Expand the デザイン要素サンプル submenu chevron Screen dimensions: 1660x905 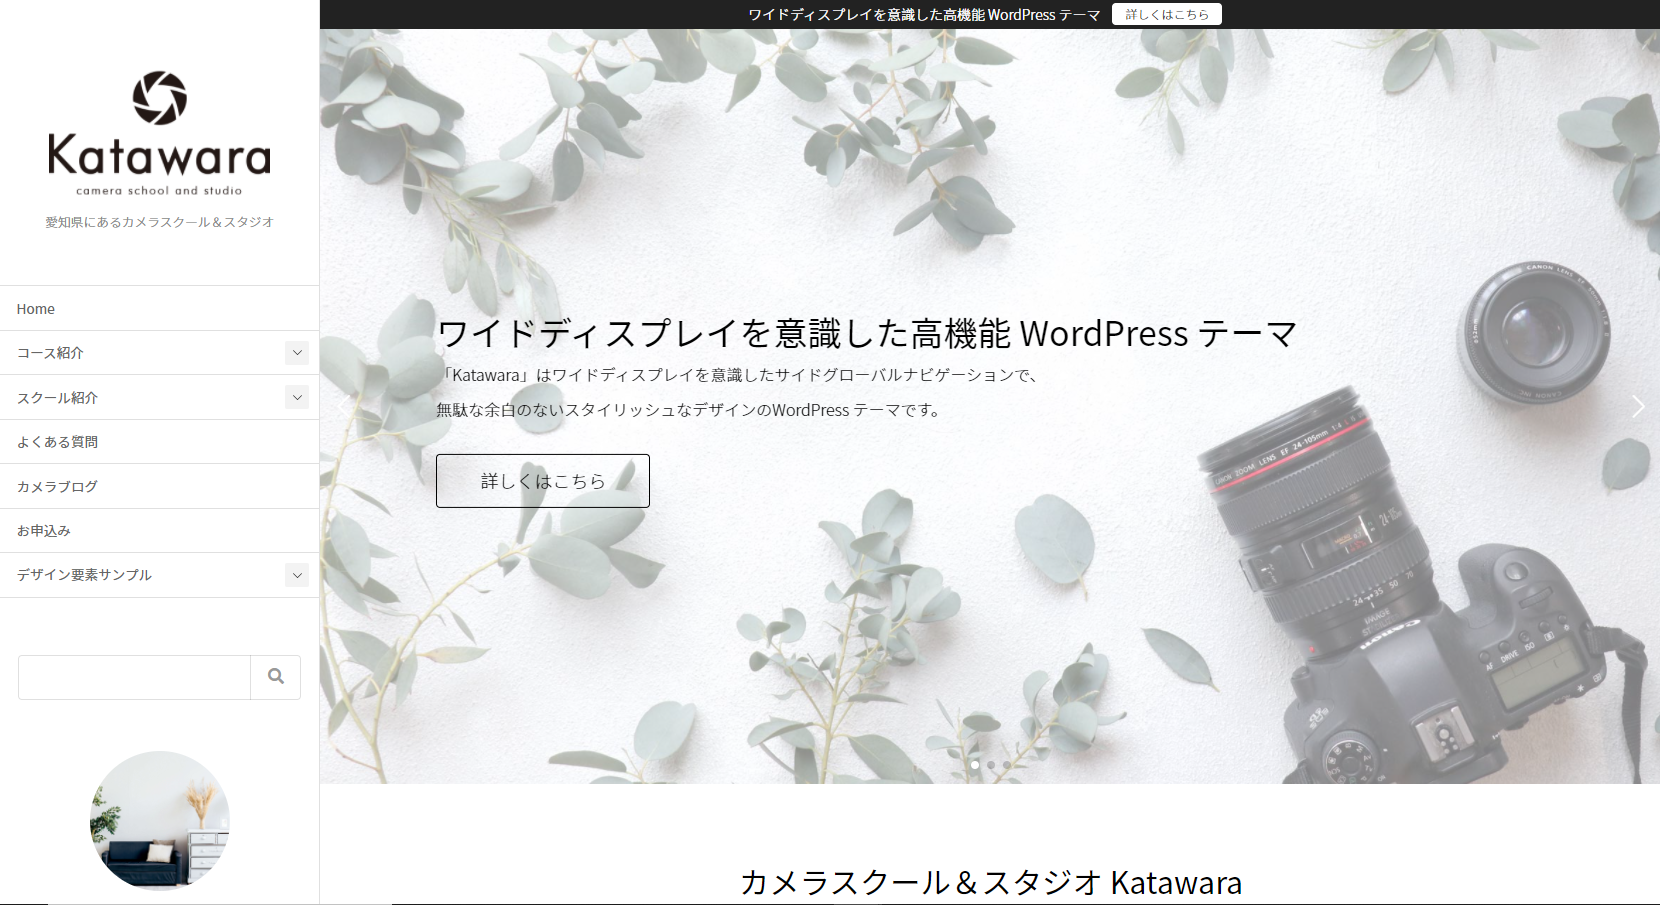[x=297, y=575]
